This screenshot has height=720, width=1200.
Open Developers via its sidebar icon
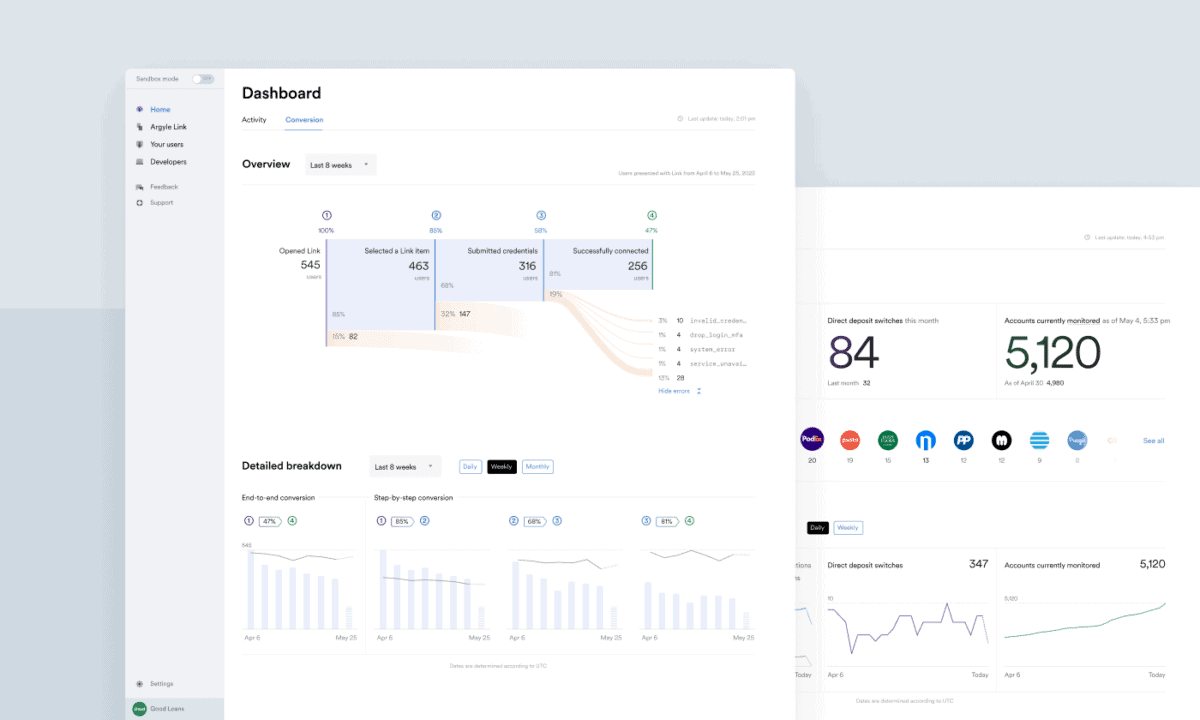[140, 161]
